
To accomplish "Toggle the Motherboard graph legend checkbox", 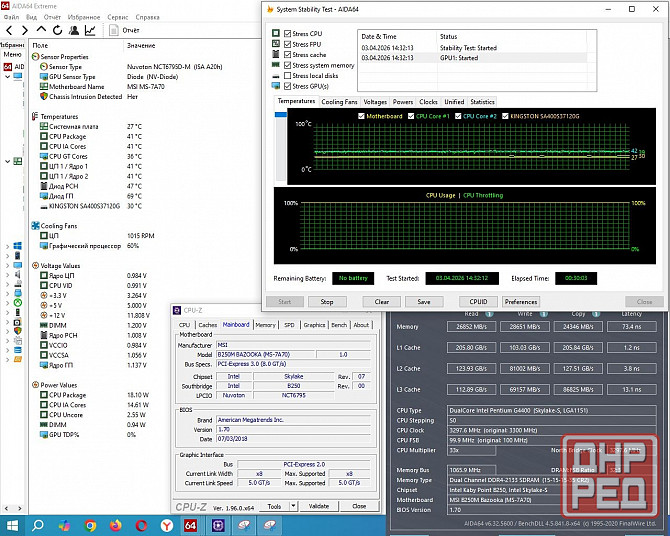I will [362, 116].
